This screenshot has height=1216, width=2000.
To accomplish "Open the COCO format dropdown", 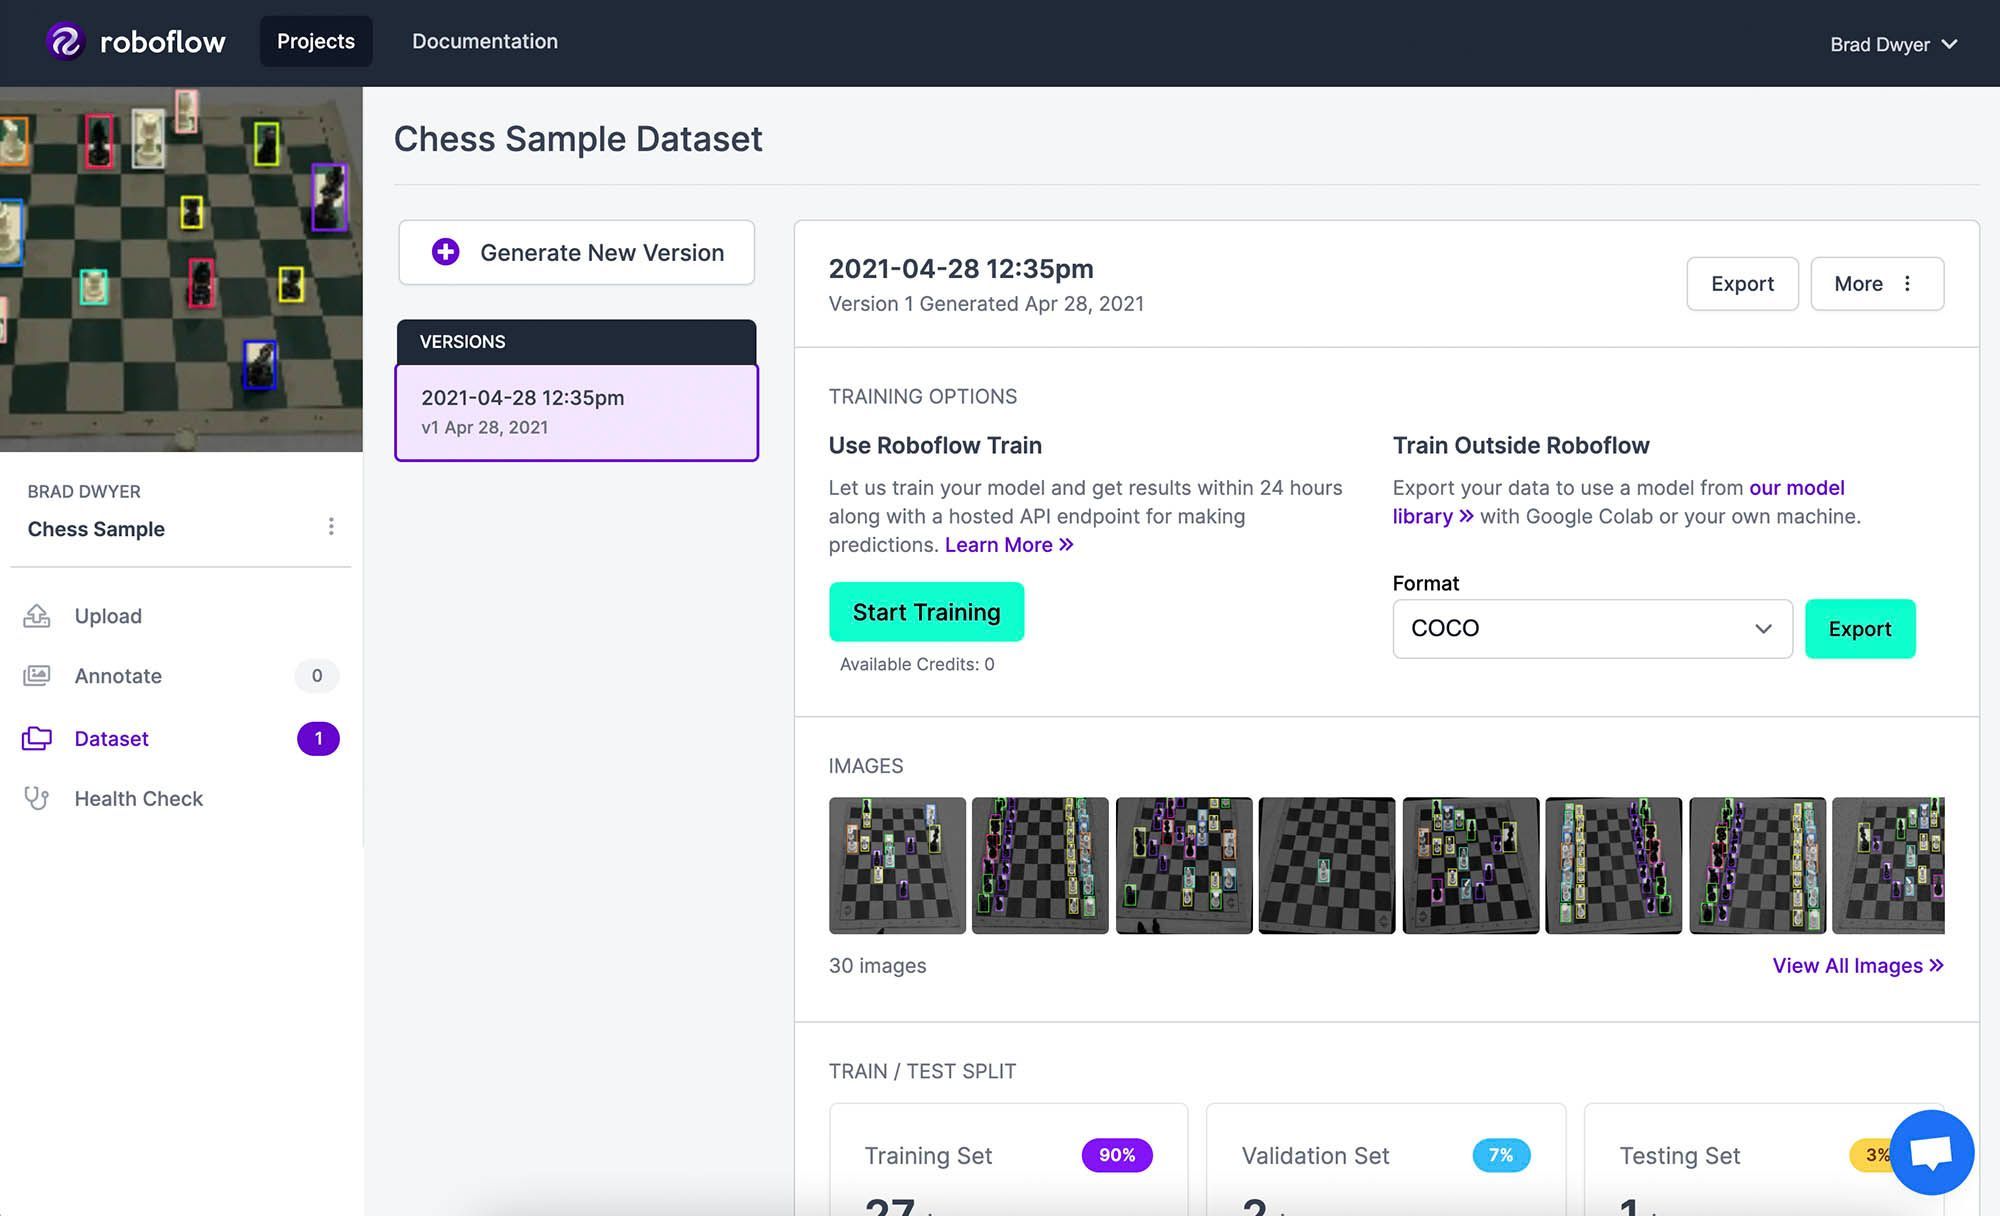I will pyautogui.click(x=1591, y=629).
